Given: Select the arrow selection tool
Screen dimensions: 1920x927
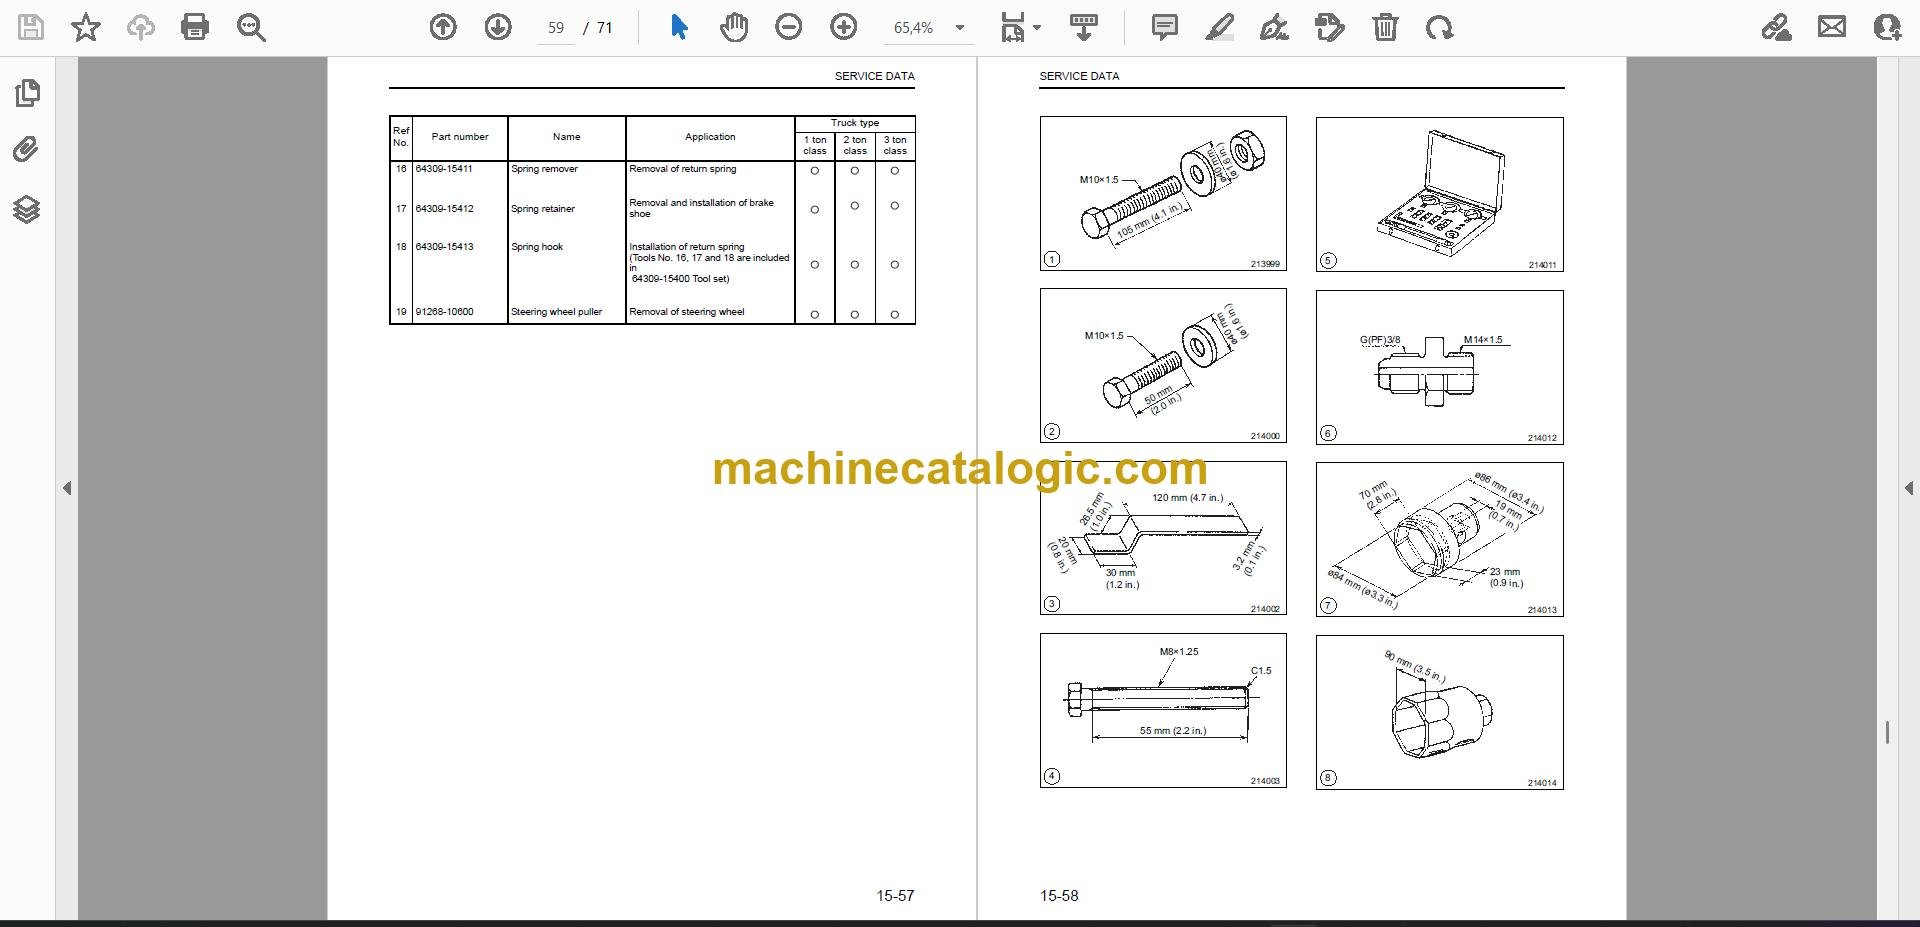Looking at the screenshot, I should tap(679, 27).
